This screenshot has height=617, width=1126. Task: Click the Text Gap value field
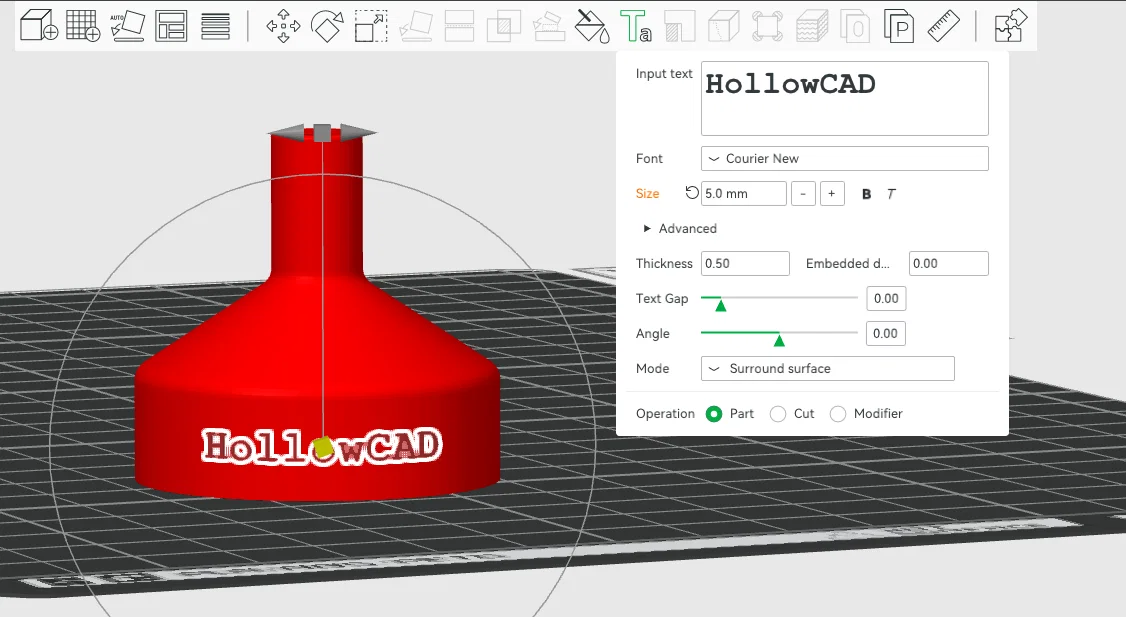click(x=886, y=298)
